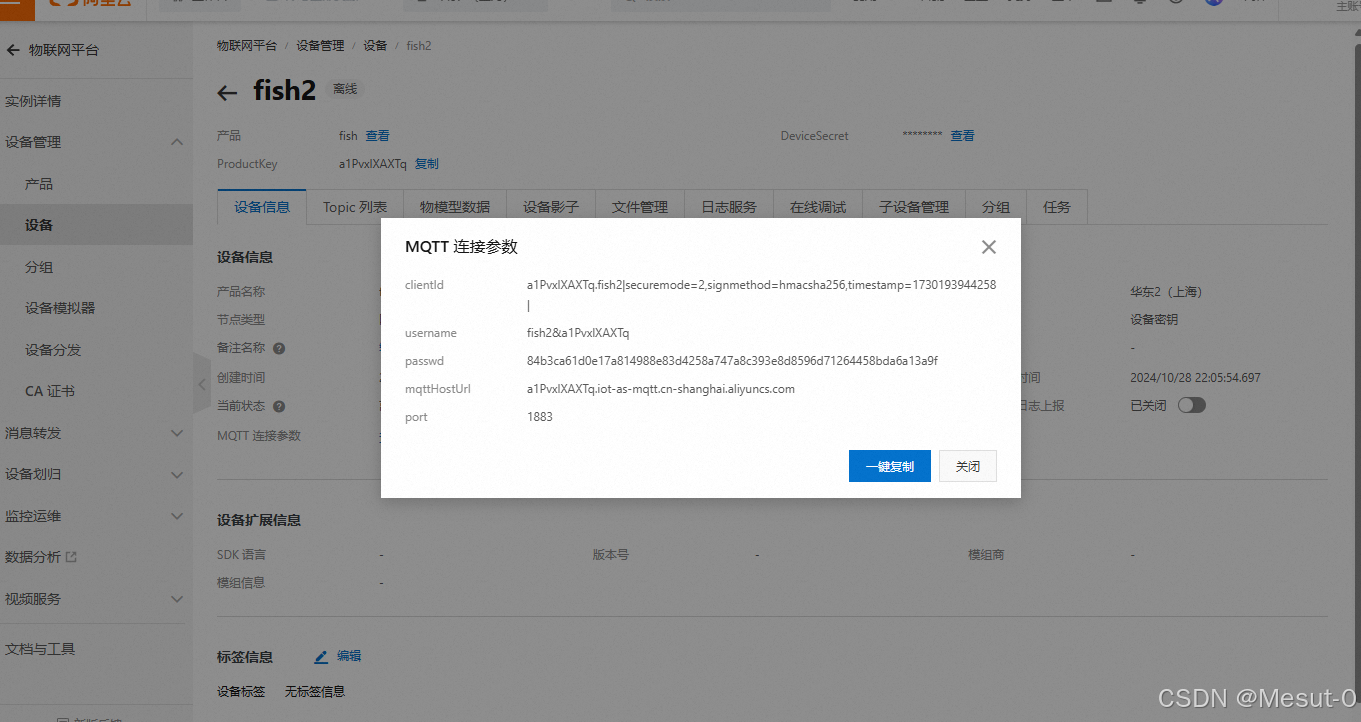1361x722 pixels.
Task: Click 设备管理 in the breadcrumb
Action: coord(320,46)
